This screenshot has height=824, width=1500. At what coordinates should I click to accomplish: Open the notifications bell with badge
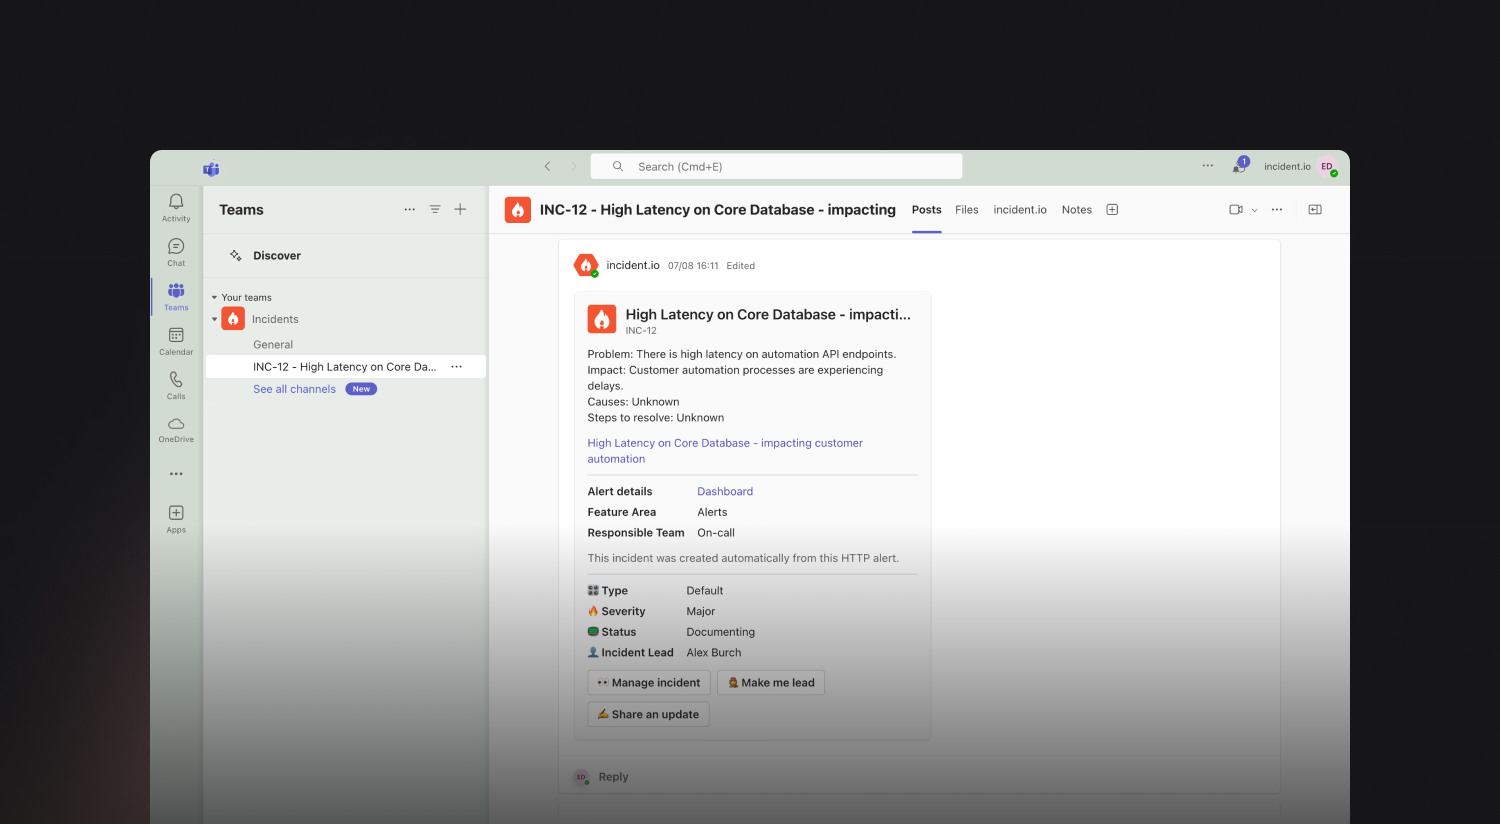[x=1240, y=166]
